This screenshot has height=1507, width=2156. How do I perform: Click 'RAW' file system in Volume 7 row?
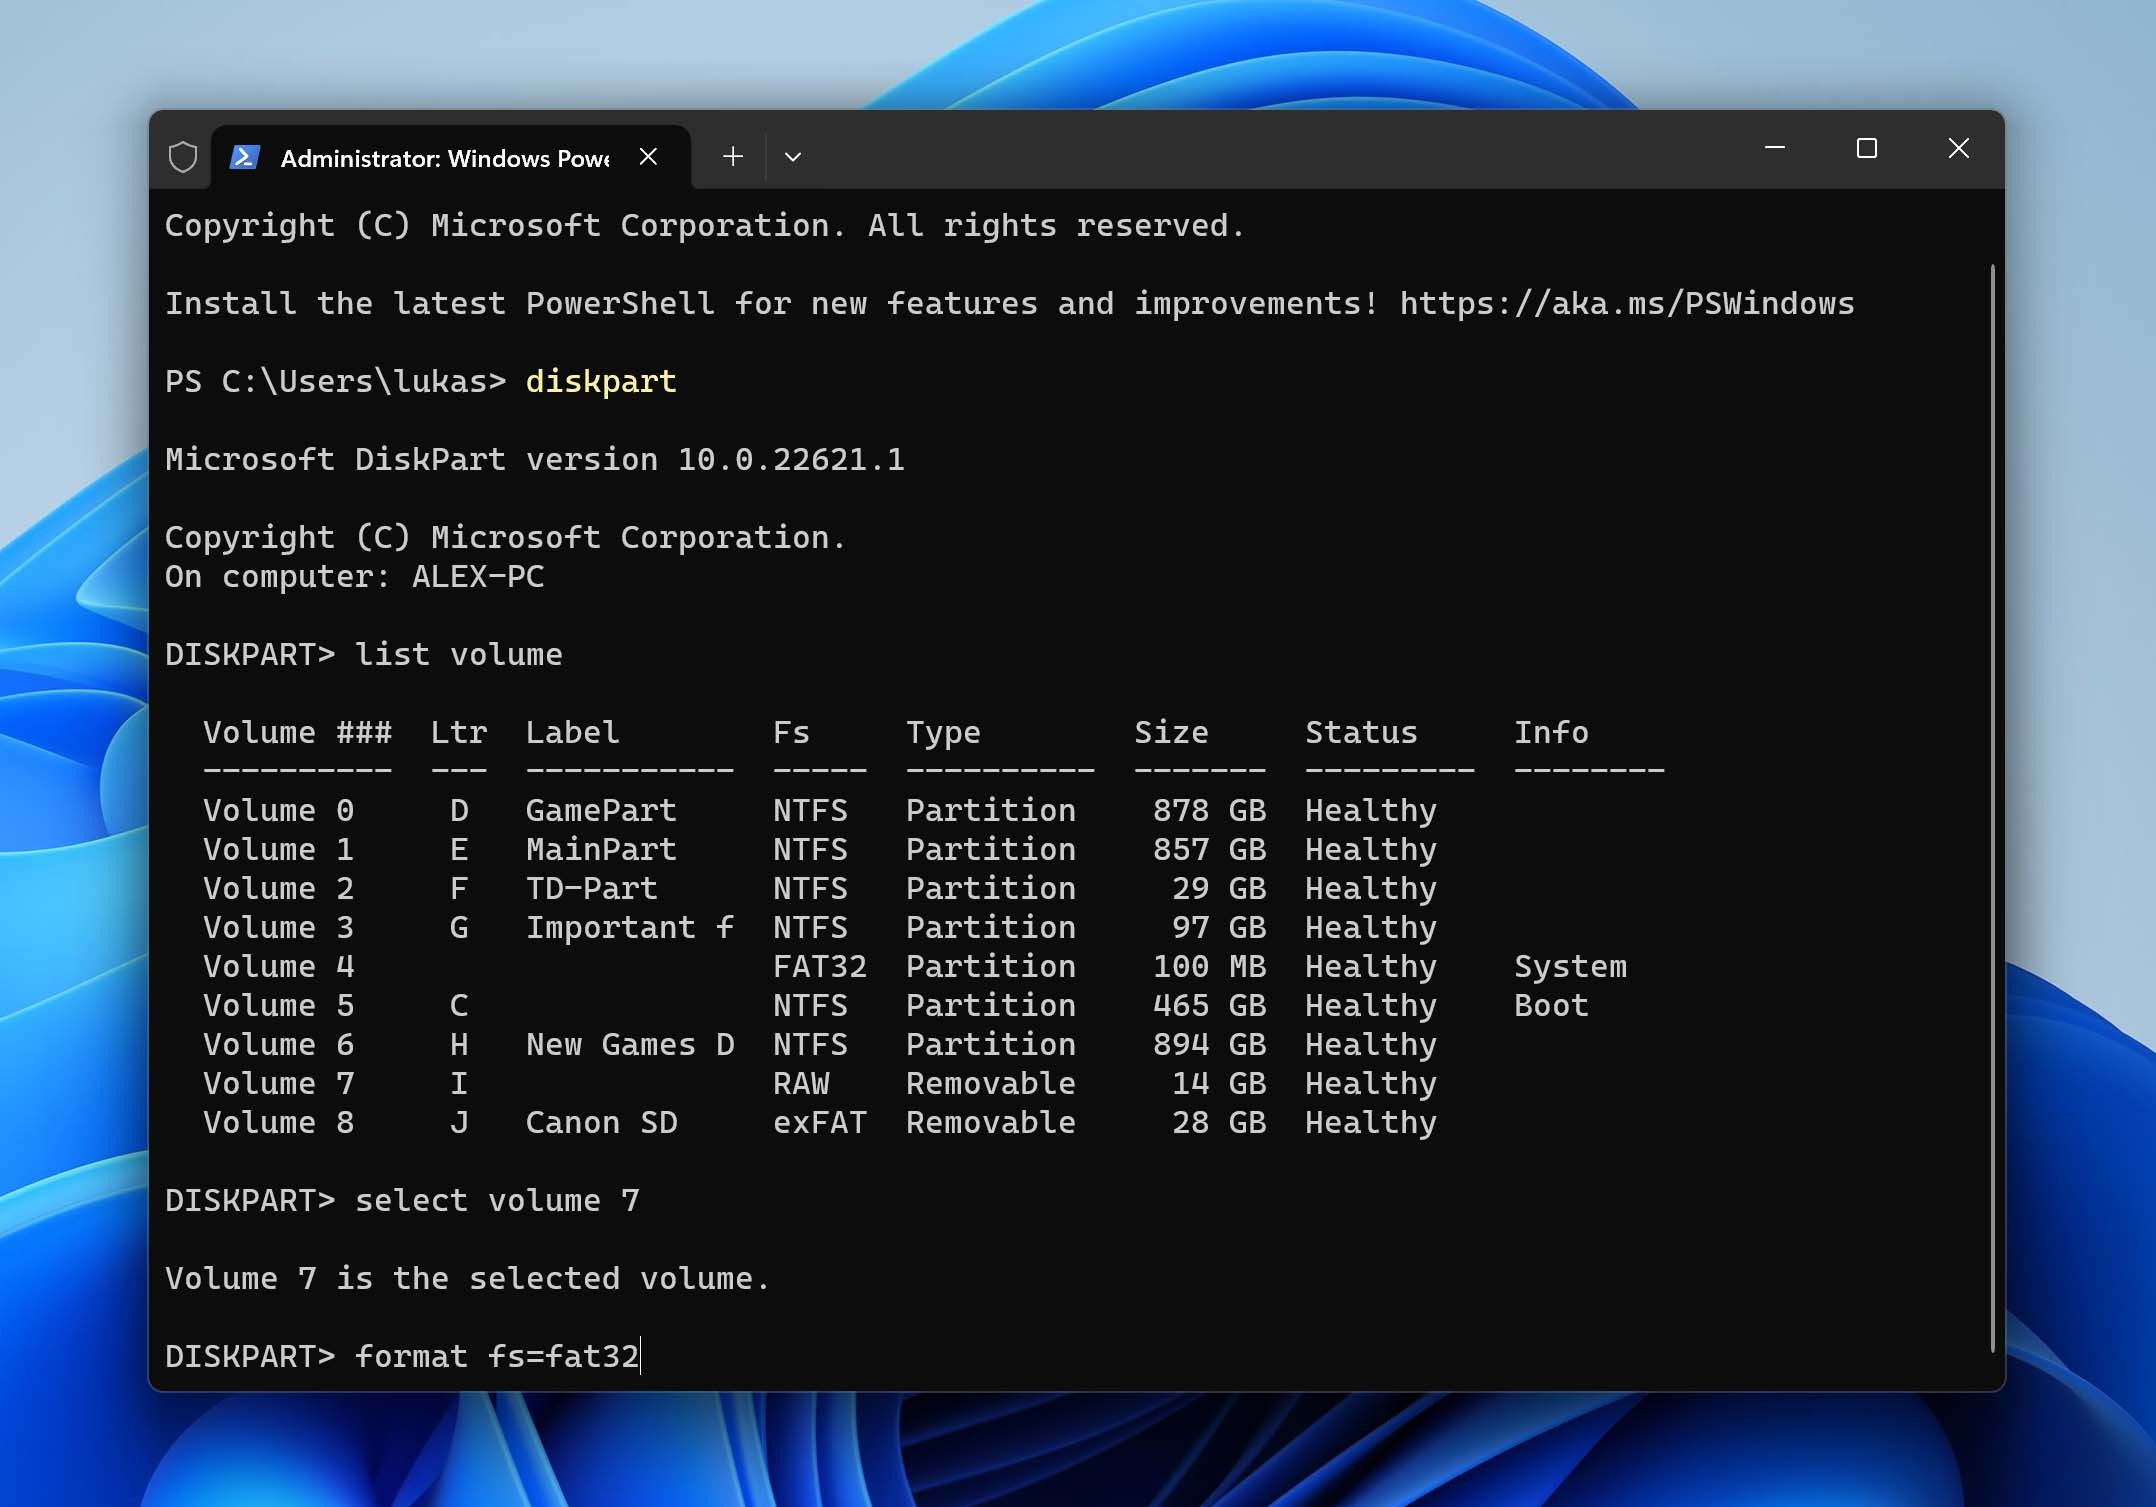[x=801, y=1083]
